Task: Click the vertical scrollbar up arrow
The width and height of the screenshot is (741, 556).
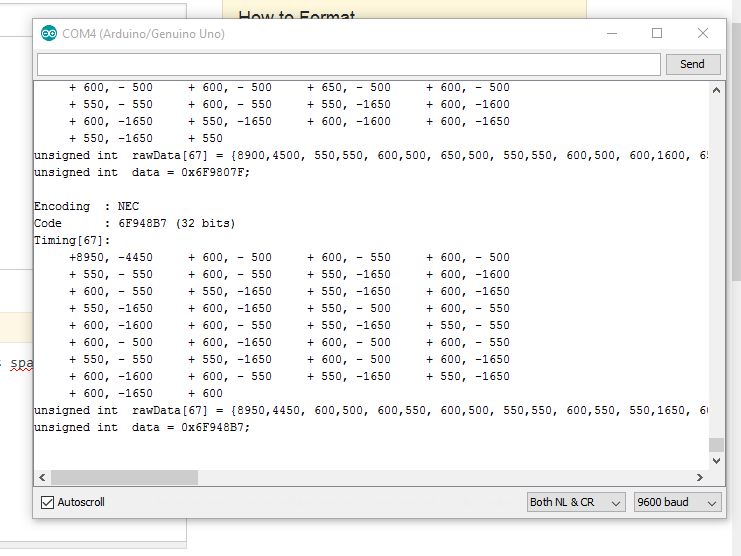Action: point(716,90)
